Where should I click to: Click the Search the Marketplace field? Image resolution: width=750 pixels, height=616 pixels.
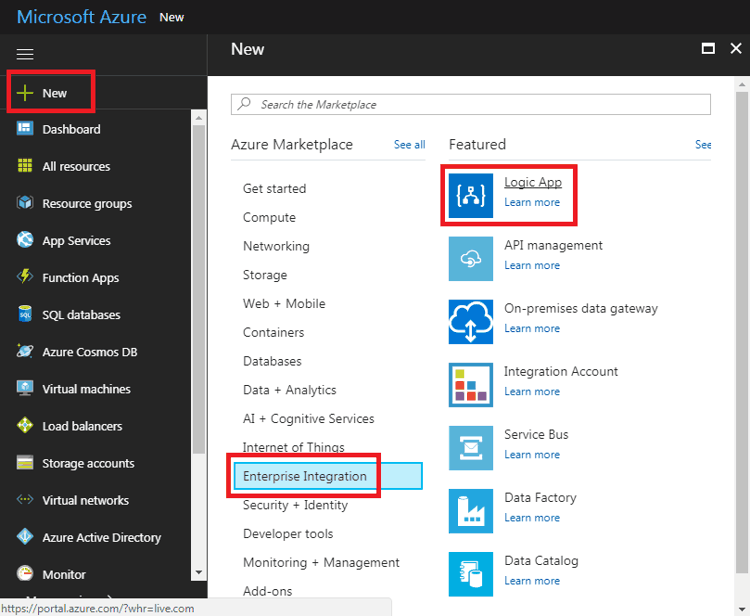click(470, 104)
